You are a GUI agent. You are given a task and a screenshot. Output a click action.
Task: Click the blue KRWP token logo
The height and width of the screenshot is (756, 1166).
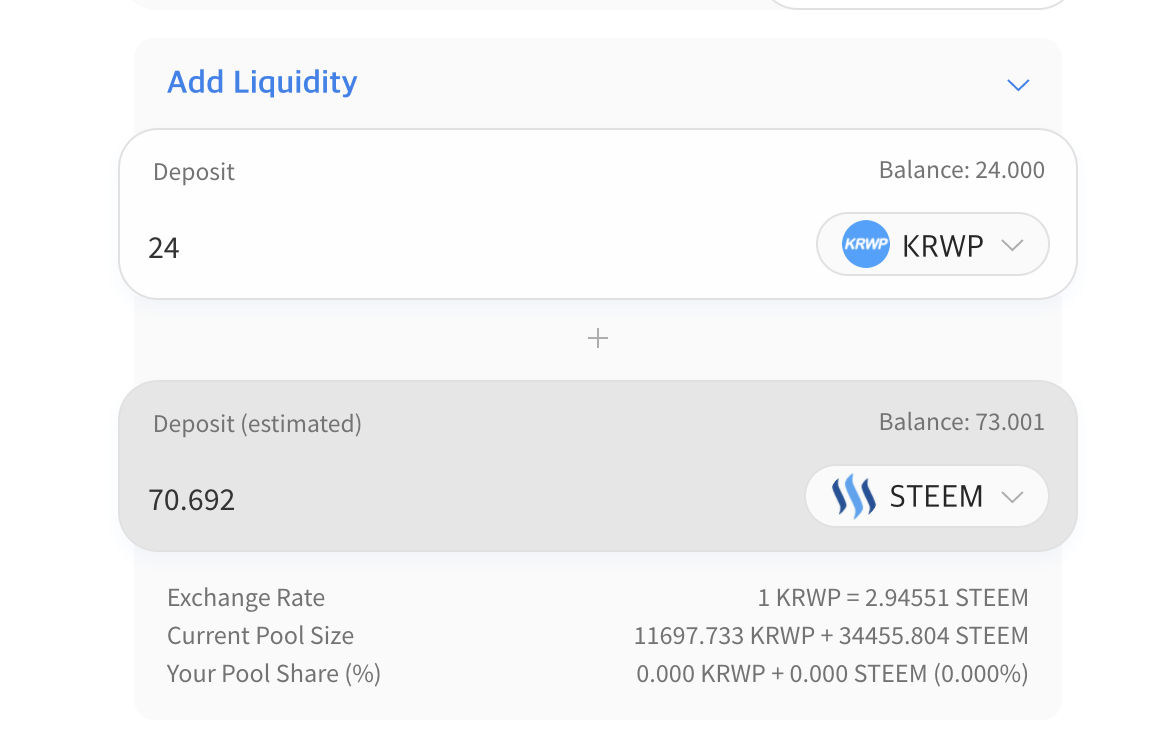coord(865,245)
